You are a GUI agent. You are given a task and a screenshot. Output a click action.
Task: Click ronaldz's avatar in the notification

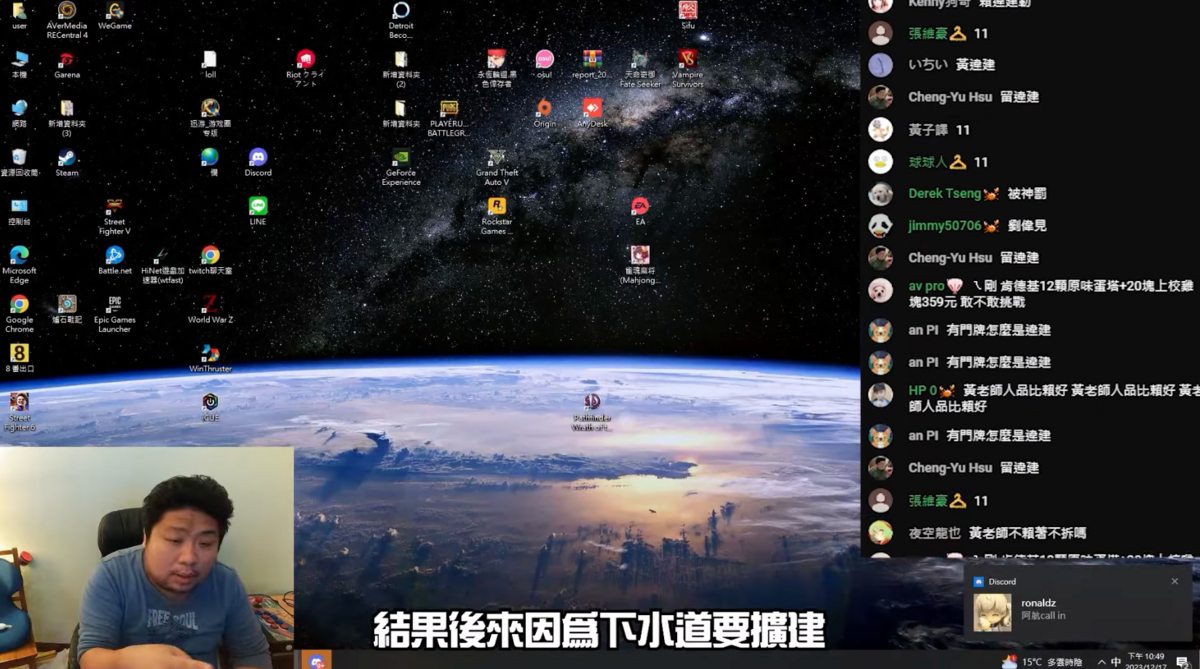coord(992,613)
